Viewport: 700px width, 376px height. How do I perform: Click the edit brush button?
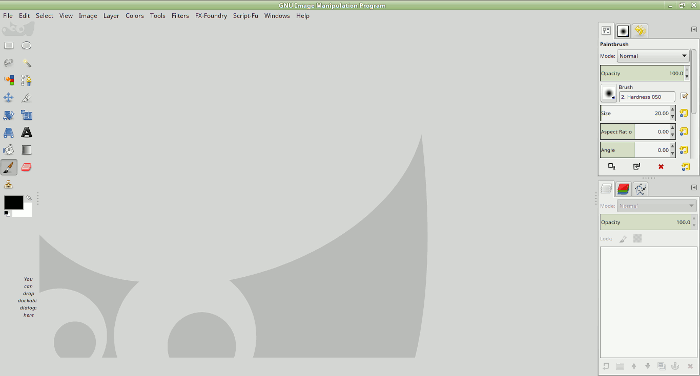(683, 96)
